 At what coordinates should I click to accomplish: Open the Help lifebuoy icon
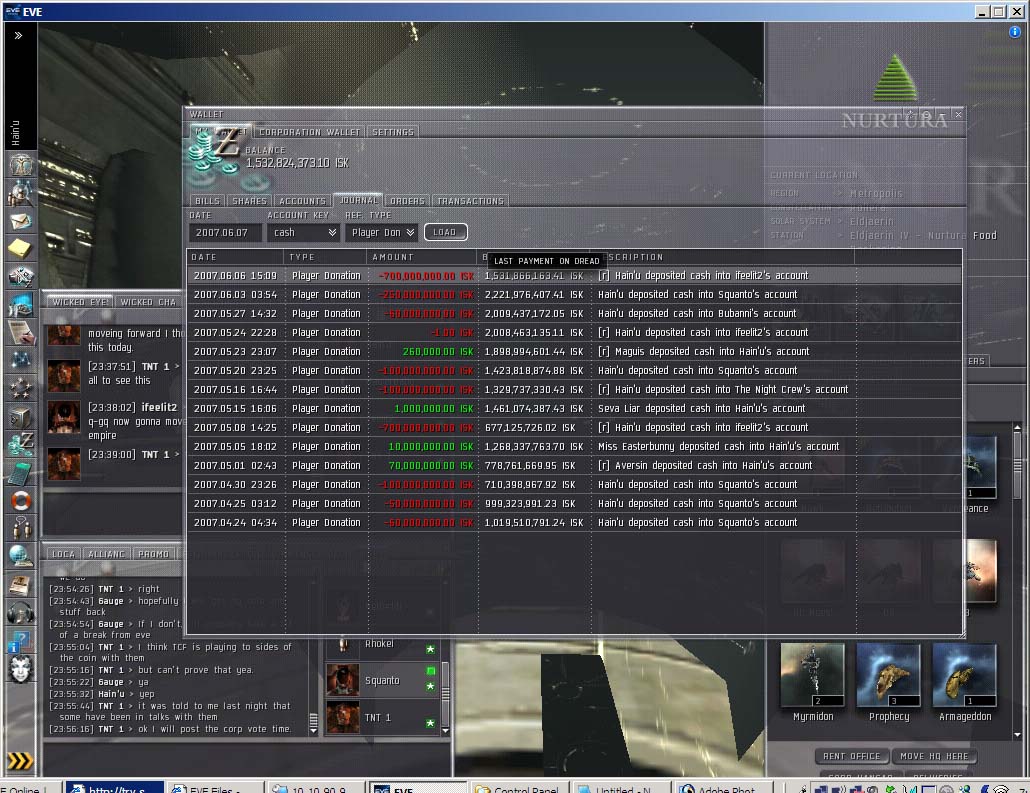21,501
